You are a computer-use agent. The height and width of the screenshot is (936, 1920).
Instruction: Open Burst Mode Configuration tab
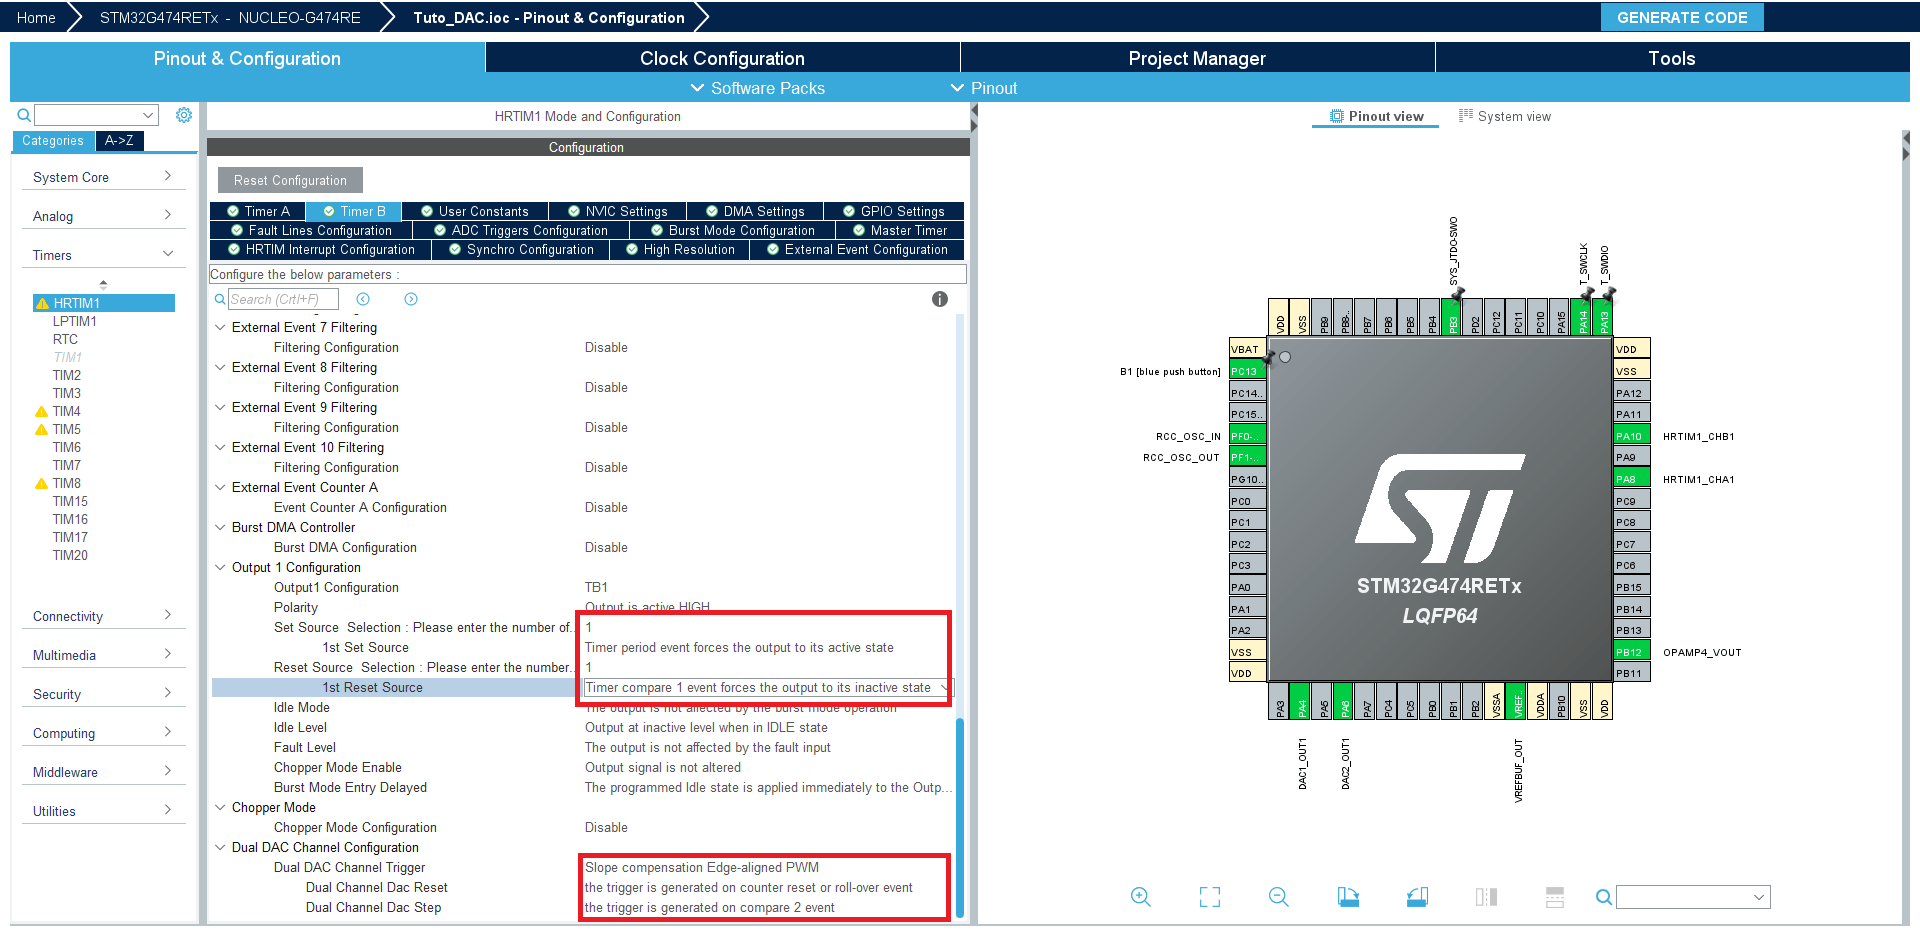[733, 230]
